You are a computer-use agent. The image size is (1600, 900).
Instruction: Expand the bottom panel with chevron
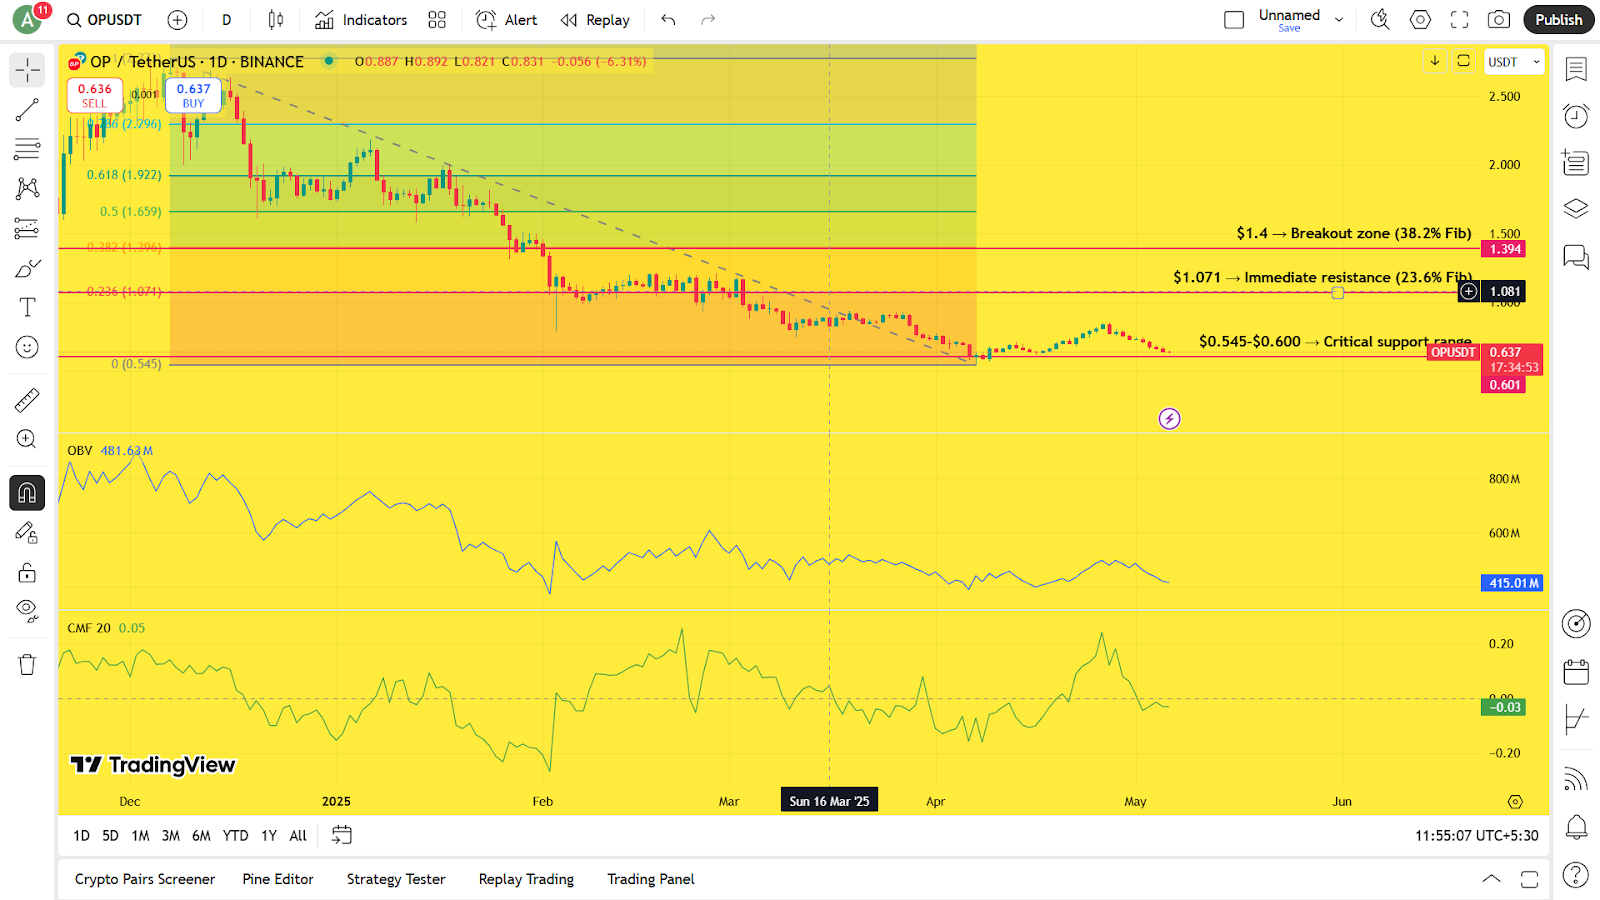[x=1491, y=879]
